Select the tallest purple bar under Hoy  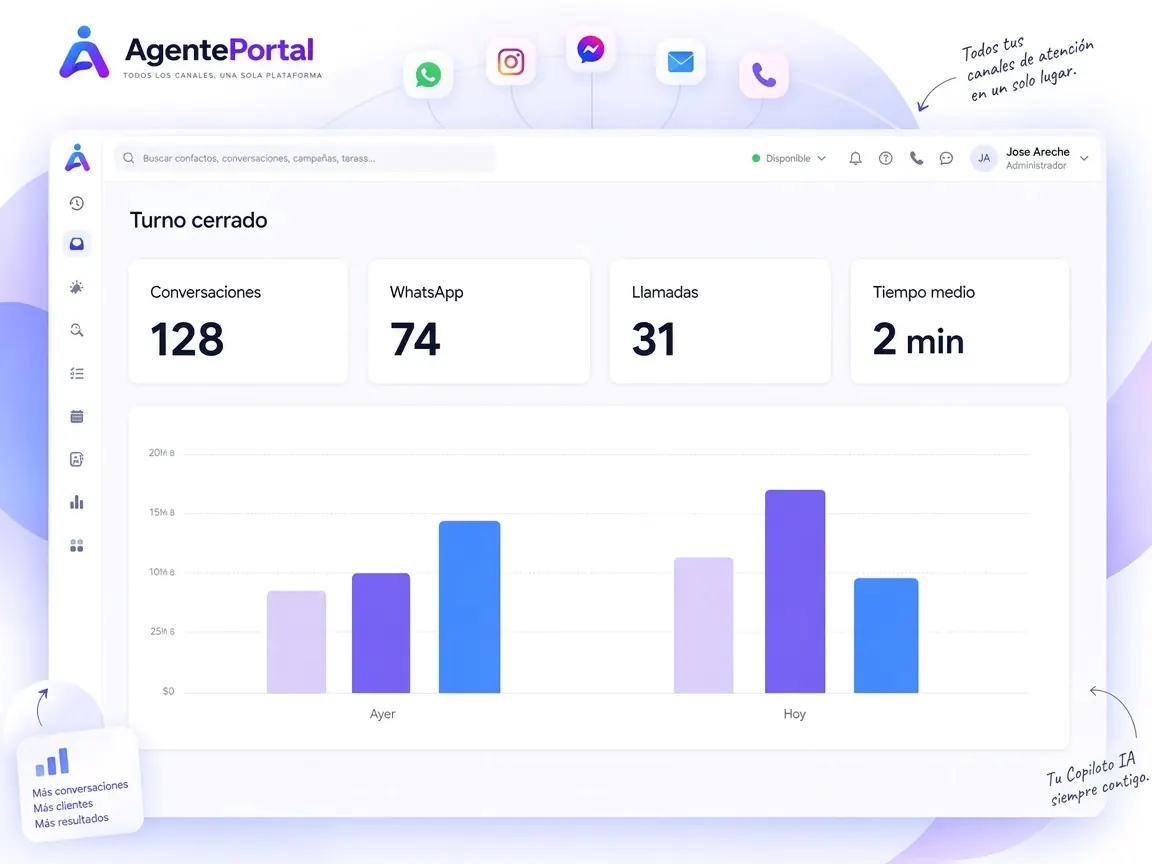click(795, 591)
